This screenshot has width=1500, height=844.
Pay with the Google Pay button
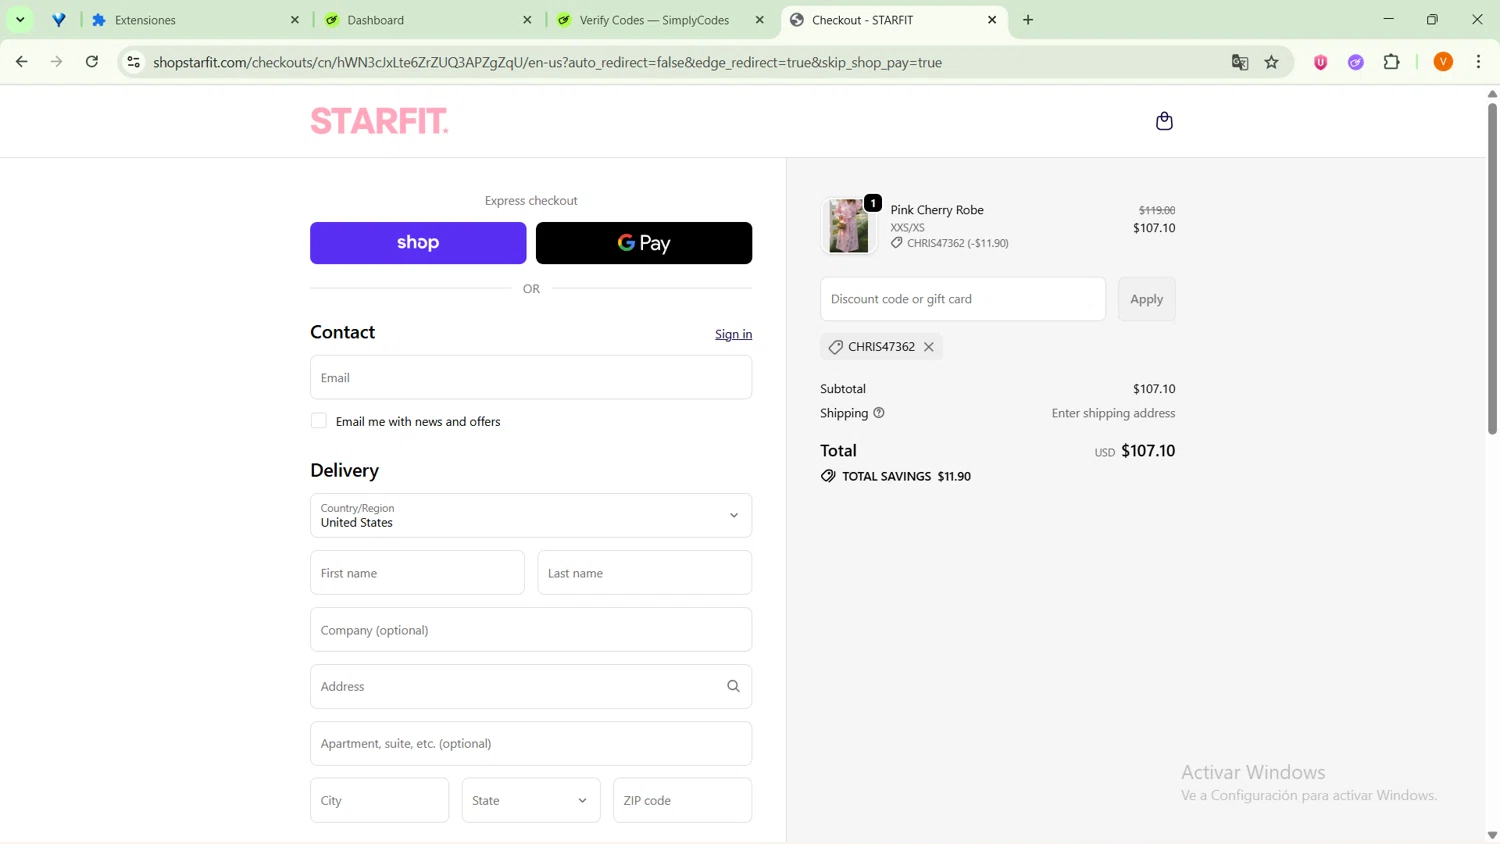(644, 243)
